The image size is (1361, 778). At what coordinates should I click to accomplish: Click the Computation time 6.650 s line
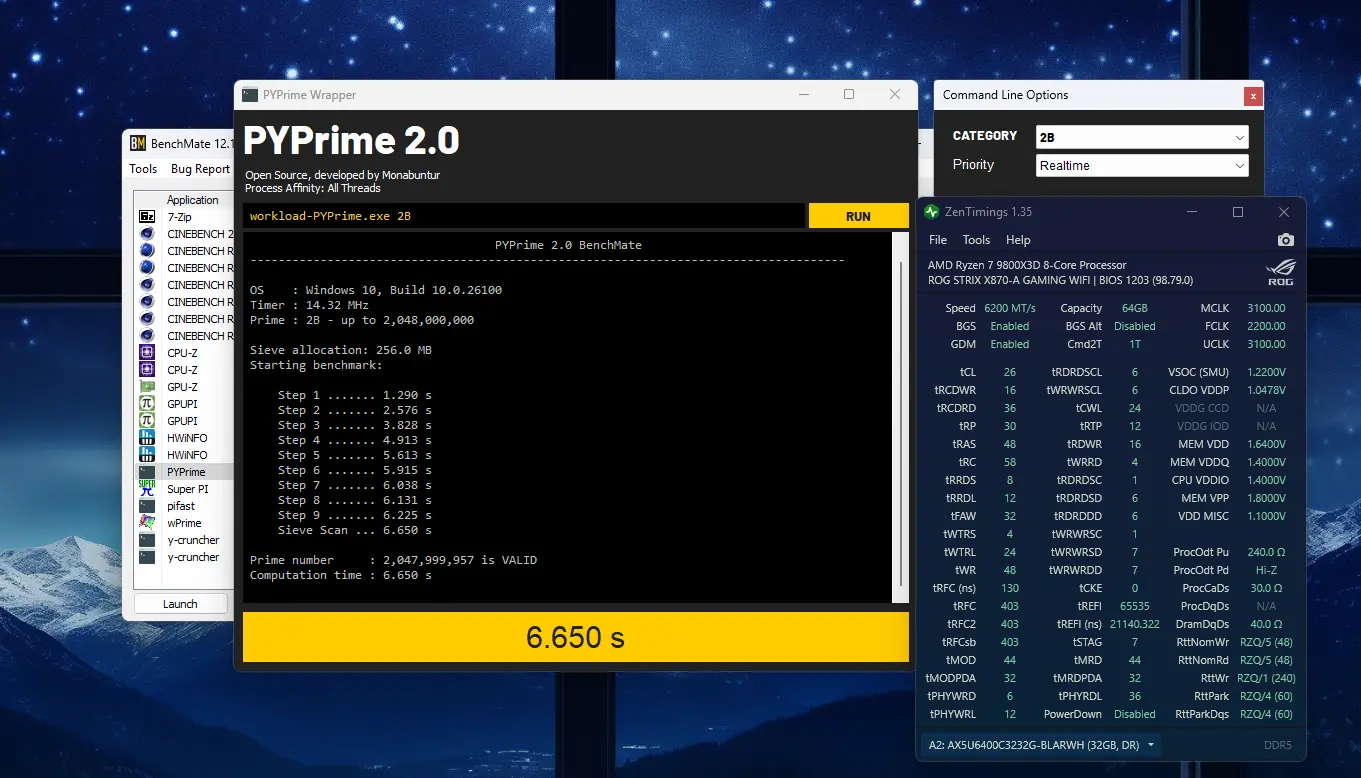[341, 575]
